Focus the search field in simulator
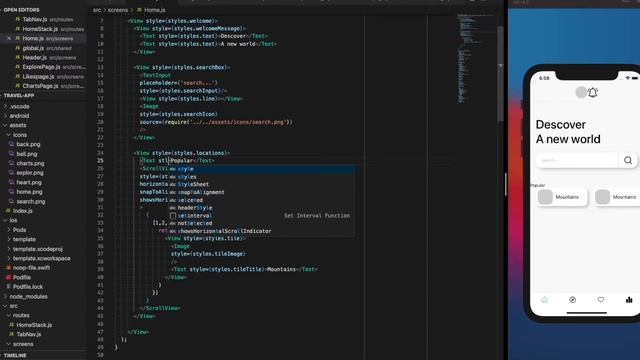The height and width of the screenshot is (360, 640). [577, 160]
